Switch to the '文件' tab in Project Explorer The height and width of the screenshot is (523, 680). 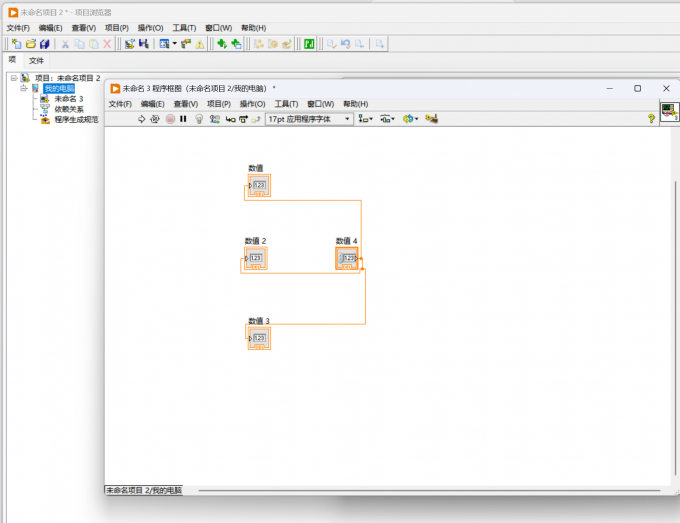click(x=36, y=60)
